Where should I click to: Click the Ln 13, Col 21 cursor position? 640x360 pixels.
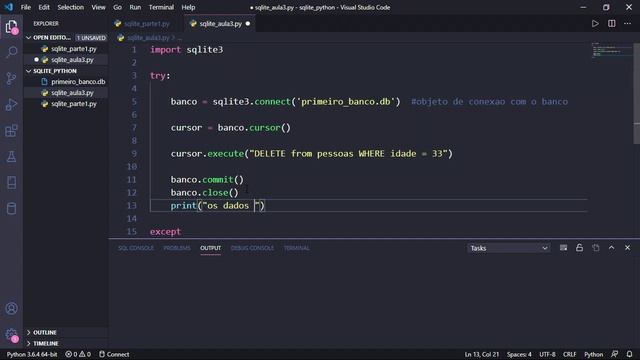pyautogui.click(x=482, y=354)
